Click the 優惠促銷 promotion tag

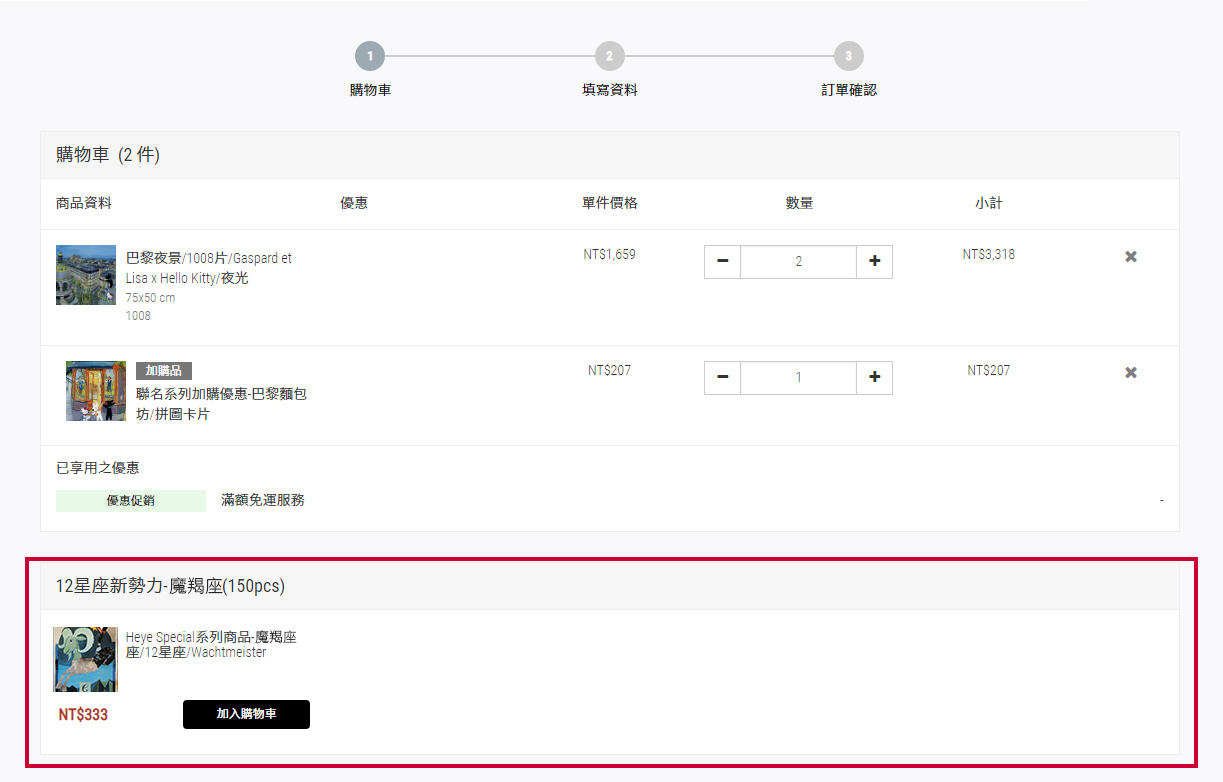(x=131, y=501)
